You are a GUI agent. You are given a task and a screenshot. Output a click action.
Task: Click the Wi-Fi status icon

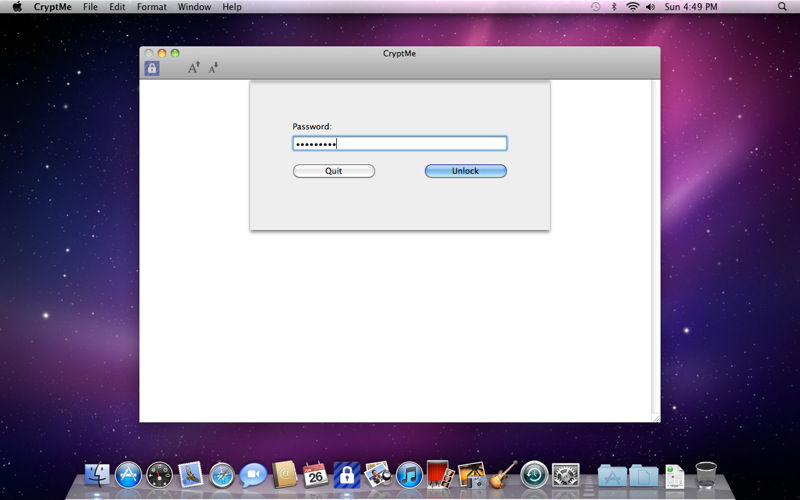tap(633, 7)
